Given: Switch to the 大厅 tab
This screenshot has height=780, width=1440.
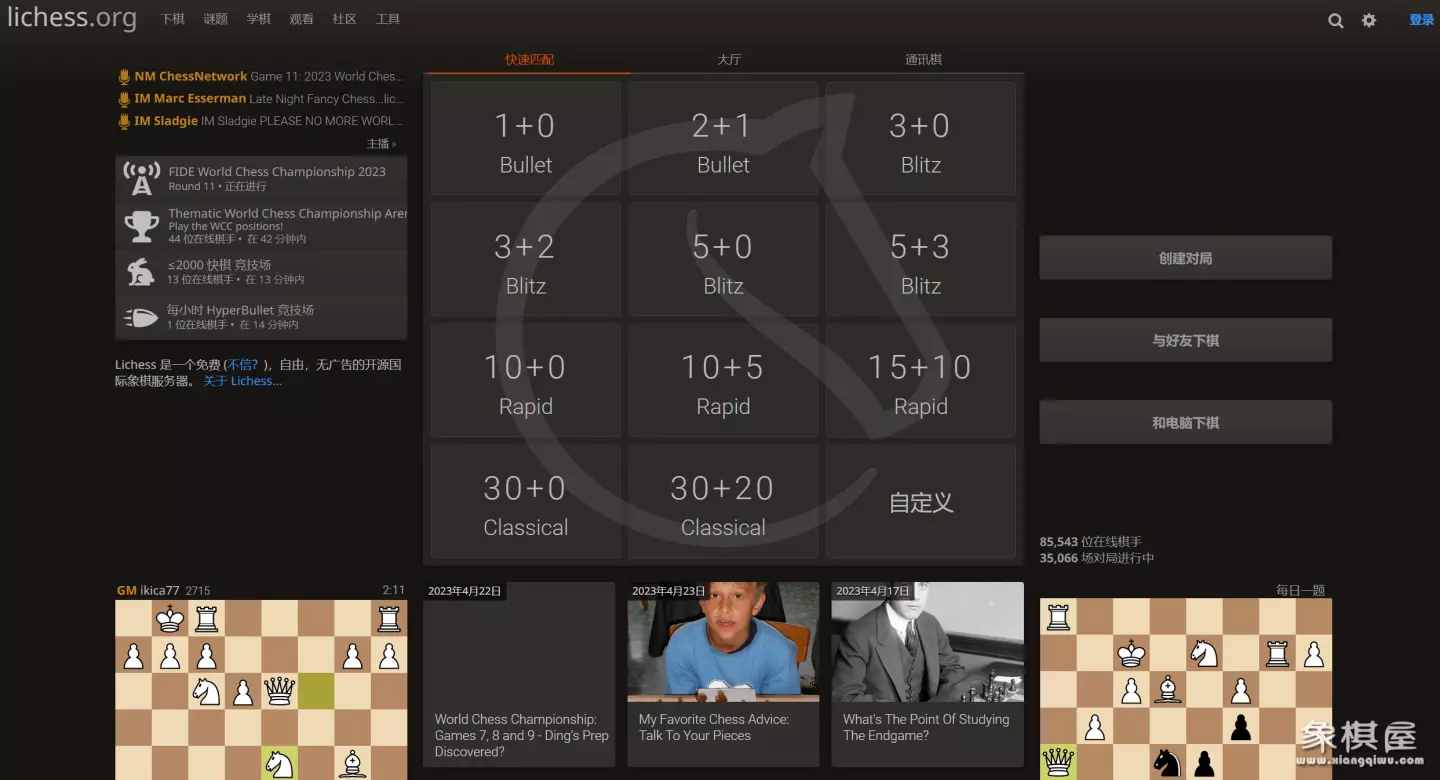Looking at the screenshot, I should tap(729, 60).
